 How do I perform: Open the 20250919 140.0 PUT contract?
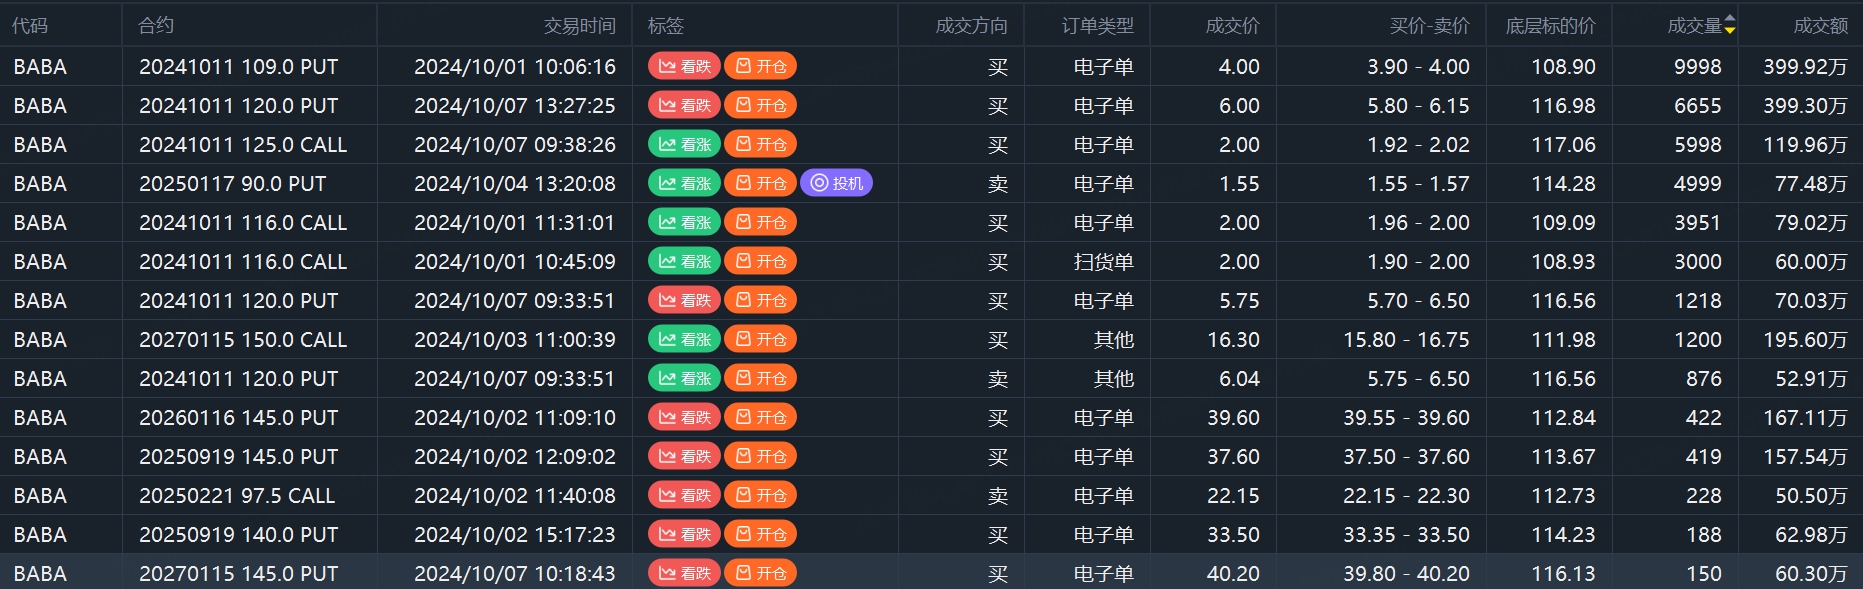[x=238, y=534]
